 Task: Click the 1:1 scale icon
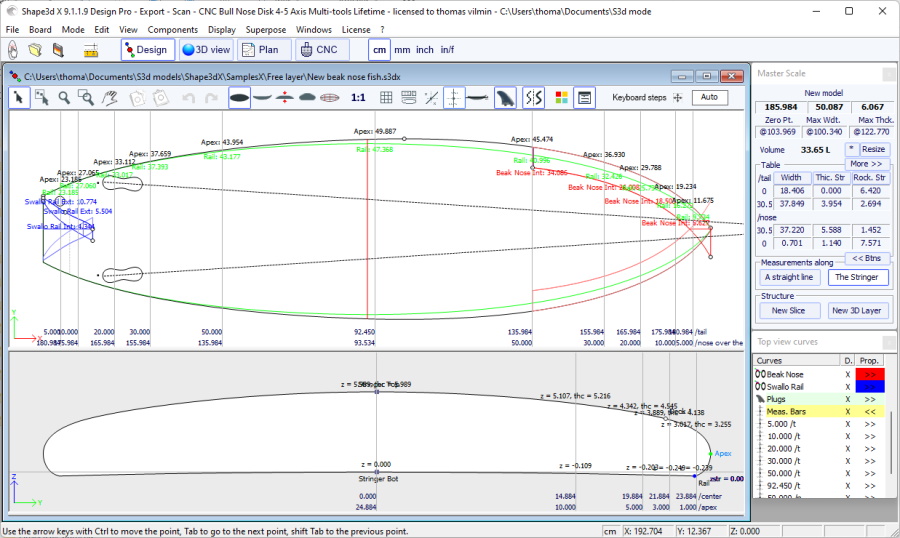click(x=358, y=97)
